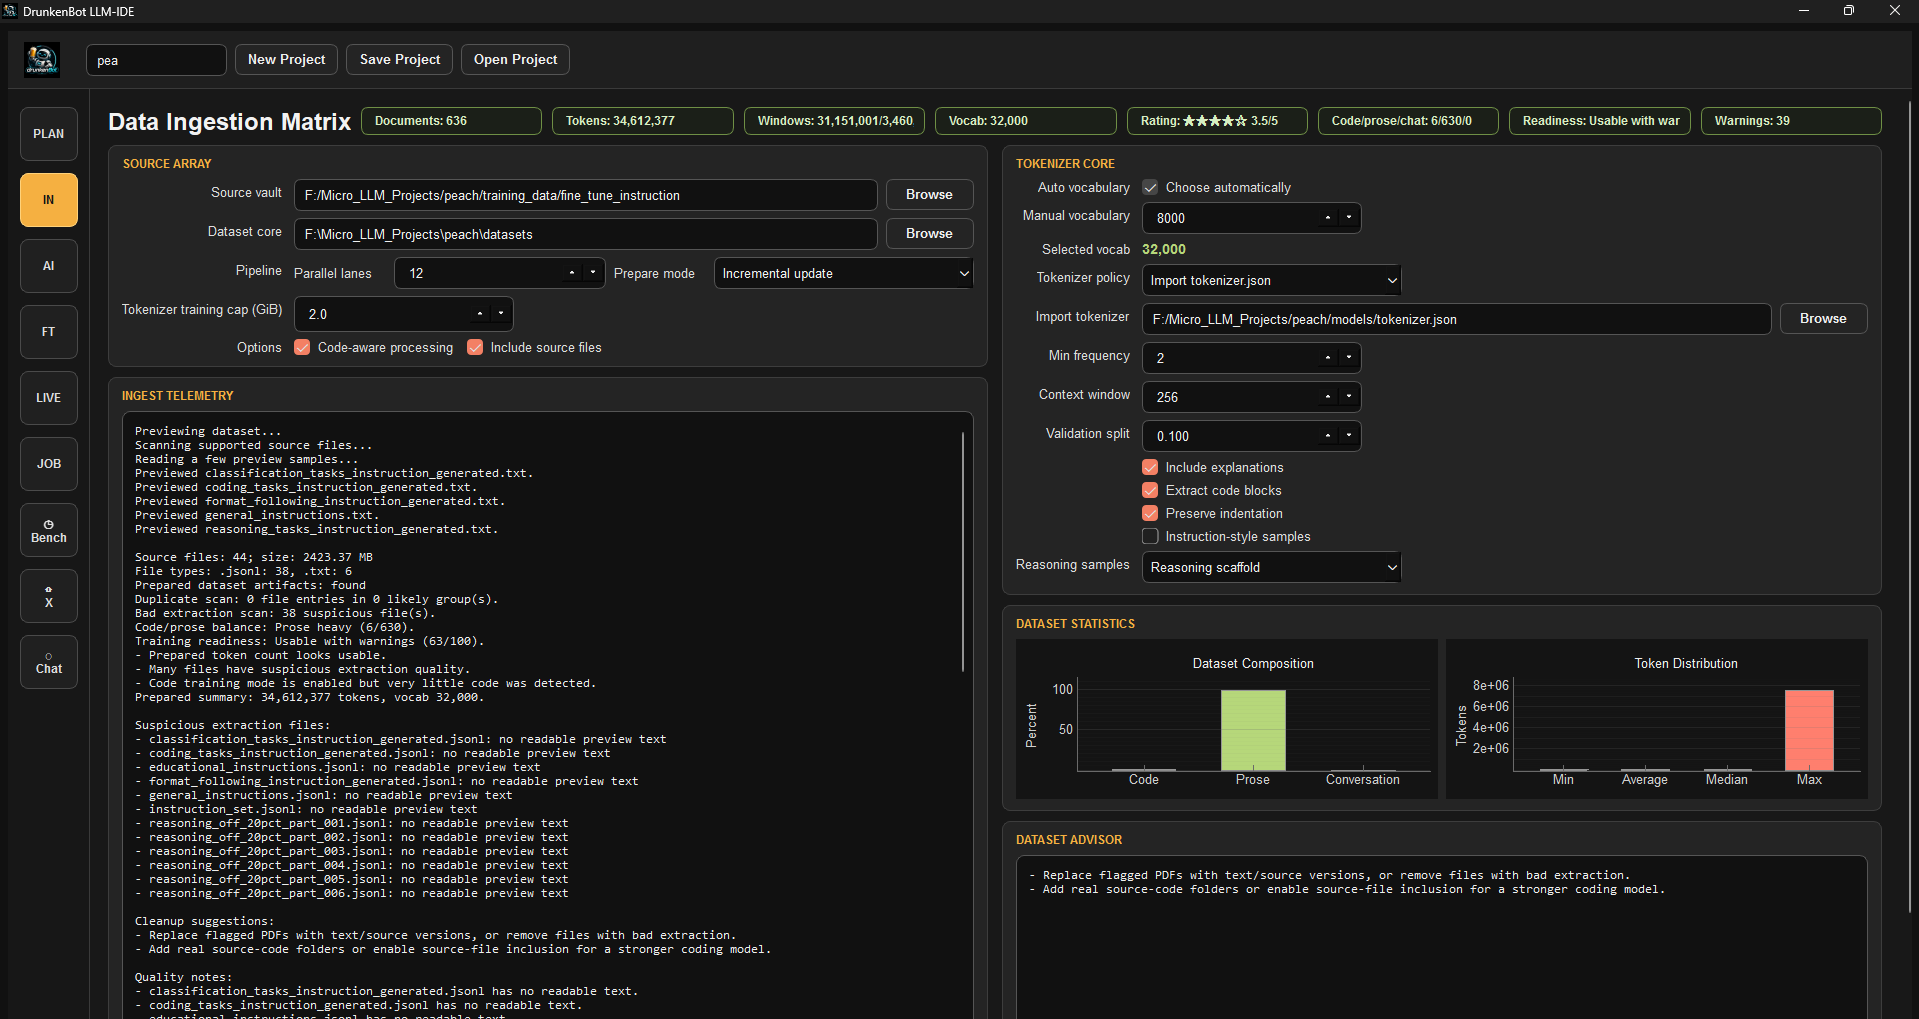This screenshot has width=1919, height=1019.
Task: Click the Code/prose/chat status chip
Action: point(1409,121)
